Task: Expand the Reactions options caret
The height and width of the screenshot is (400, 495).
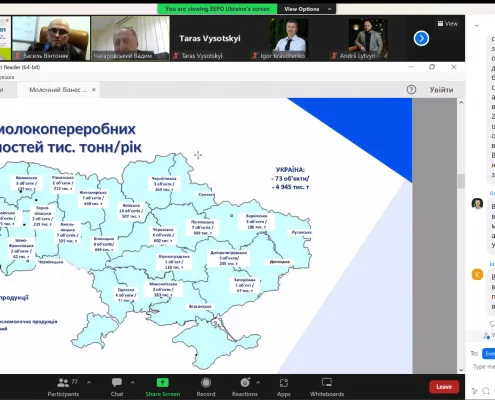Action: coord(258,382)
